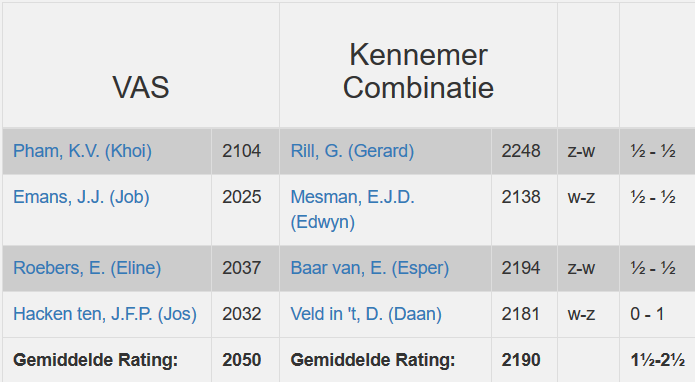The height and width of the screenshot is (382, 695).
Task: Select rating cell 2248 for Rill
Action: tap(521, 151)
